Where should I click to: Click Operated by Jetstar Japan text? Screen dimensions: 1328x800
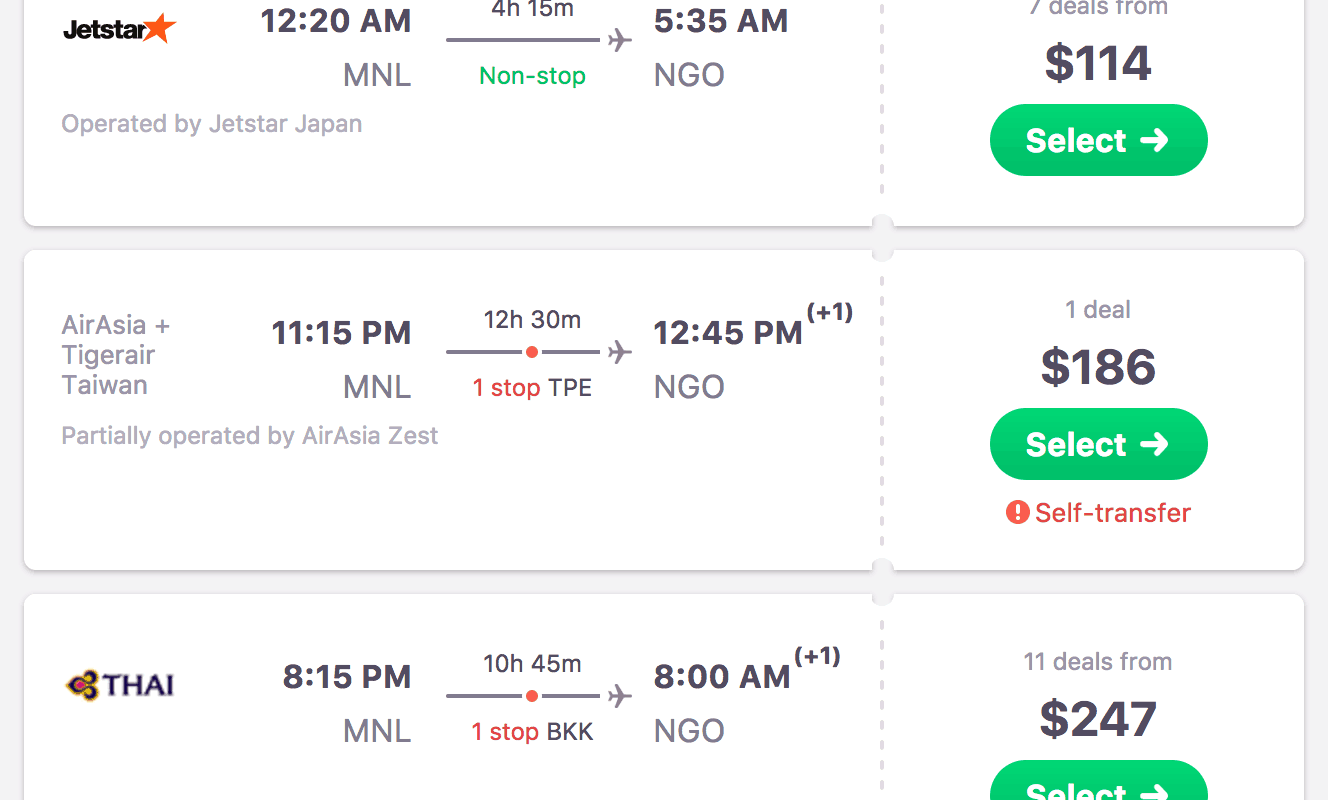click(x=212, y=124)
